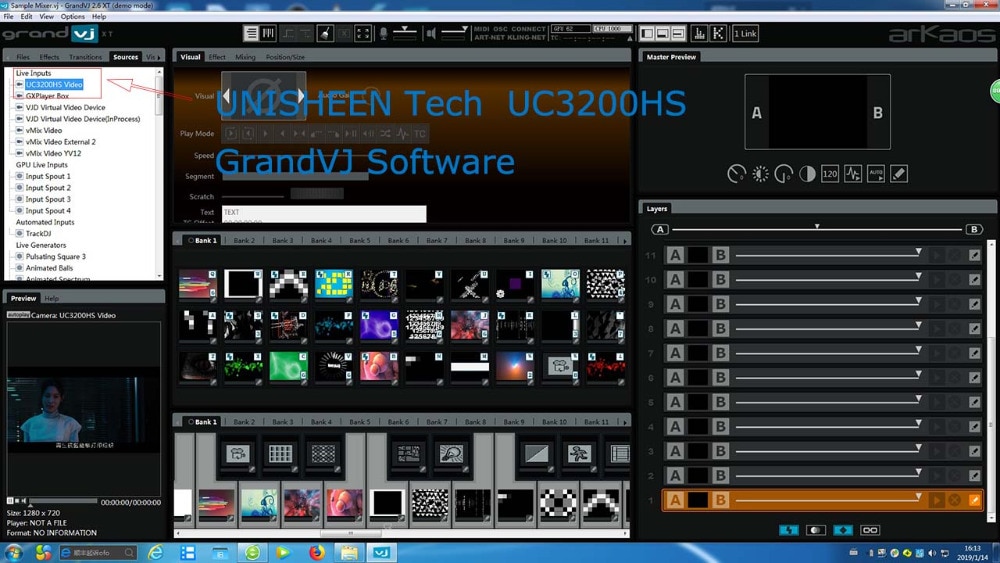
Task: Click the broom clear icon in top toolbar
Action: point(325,33)
